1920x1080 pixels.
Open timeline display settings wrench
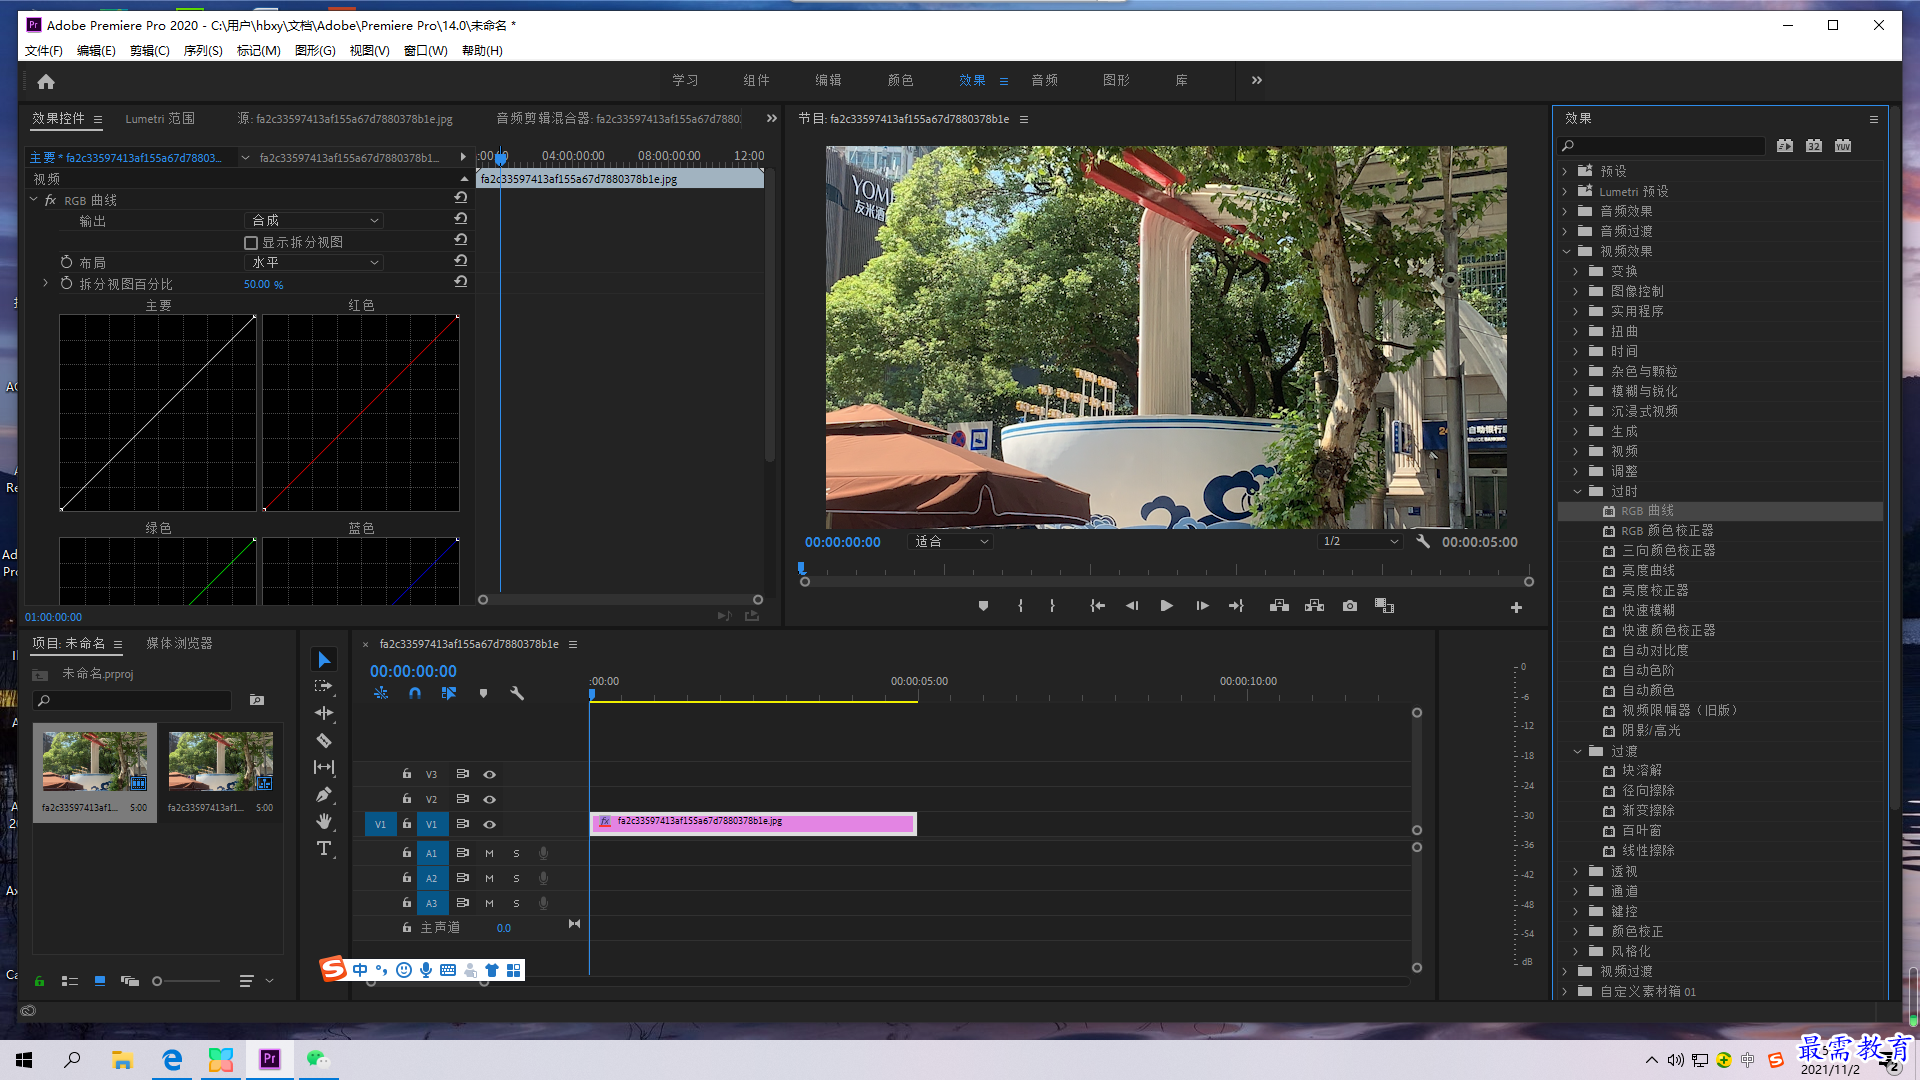[517, 693]
